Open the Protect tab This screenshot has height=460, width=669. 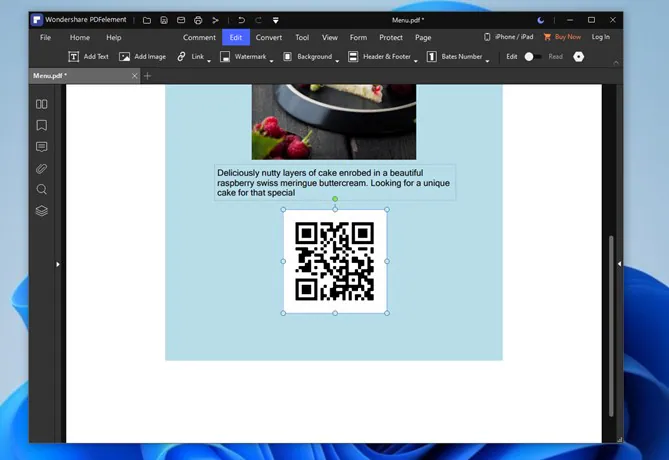pyautogui.click(x=391, y=38)
